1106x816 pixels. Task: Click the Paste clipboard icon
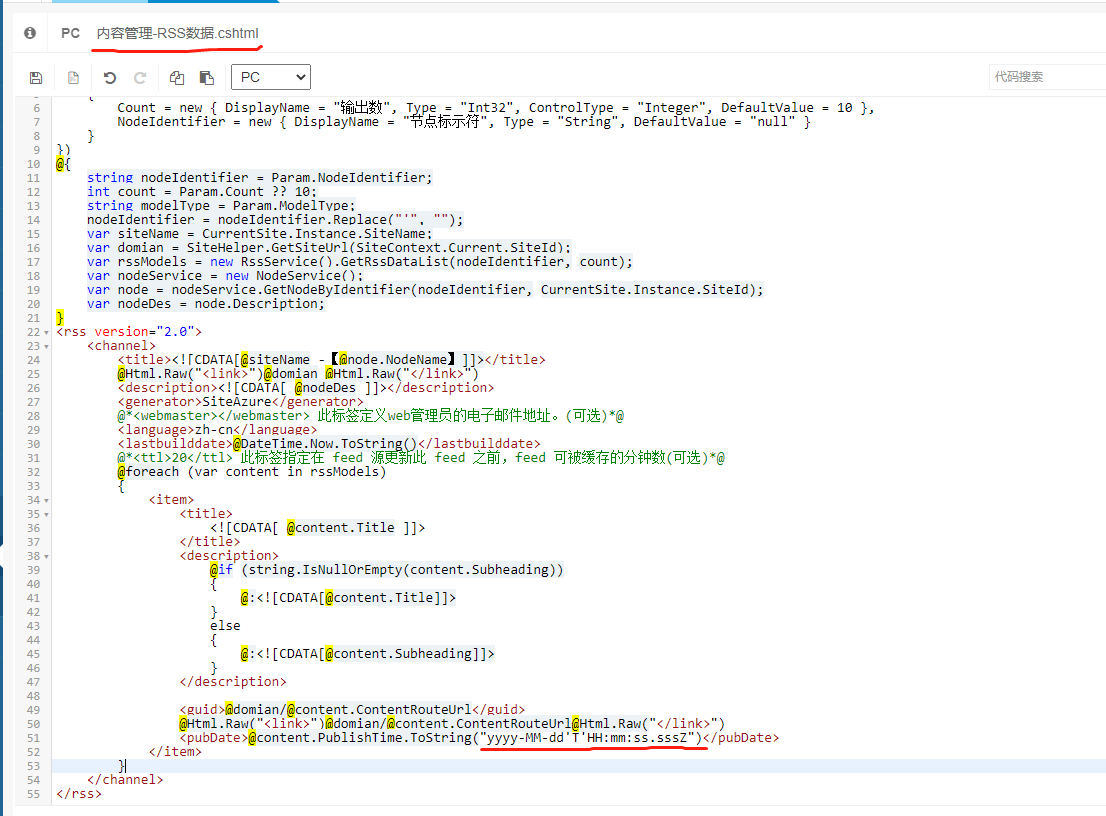206,77
